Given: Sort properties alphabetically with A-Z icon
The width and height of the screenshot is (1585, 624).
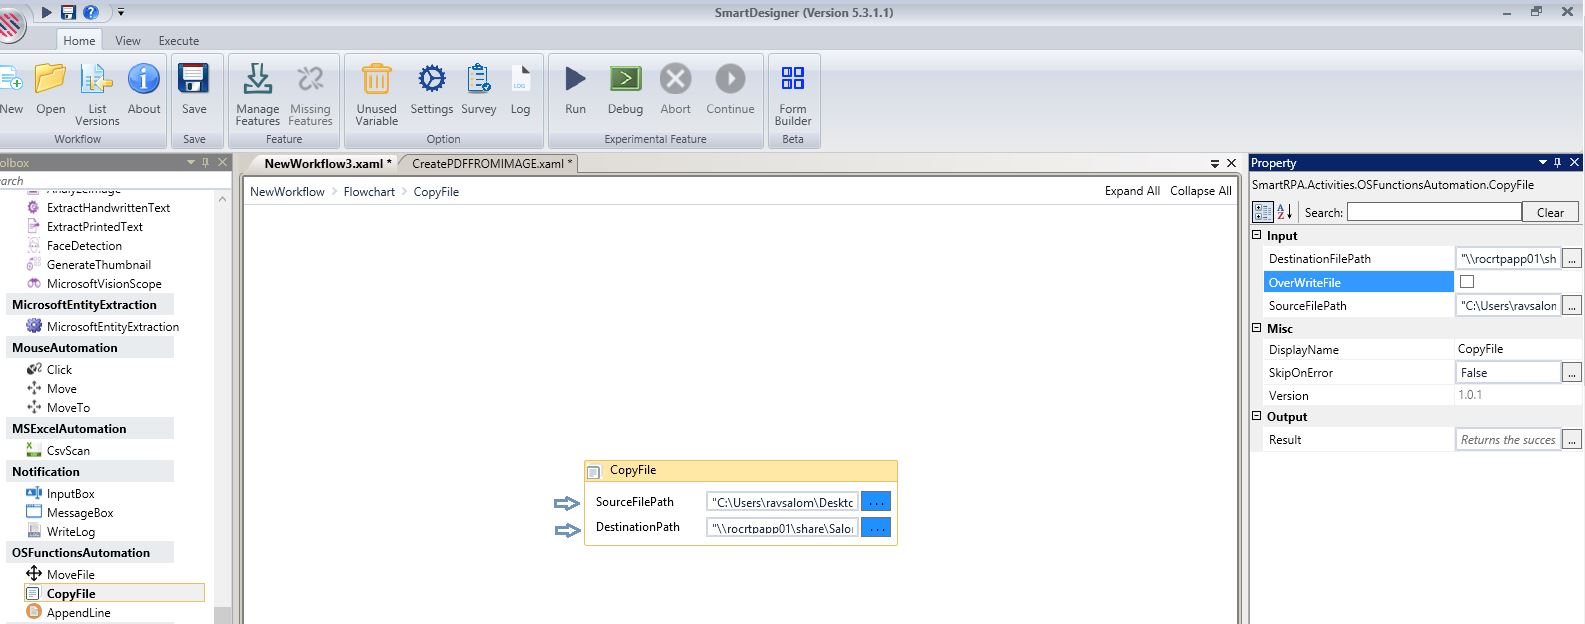Looking at the screenshot, I should pyautogui.click(x=1285, y=212).
